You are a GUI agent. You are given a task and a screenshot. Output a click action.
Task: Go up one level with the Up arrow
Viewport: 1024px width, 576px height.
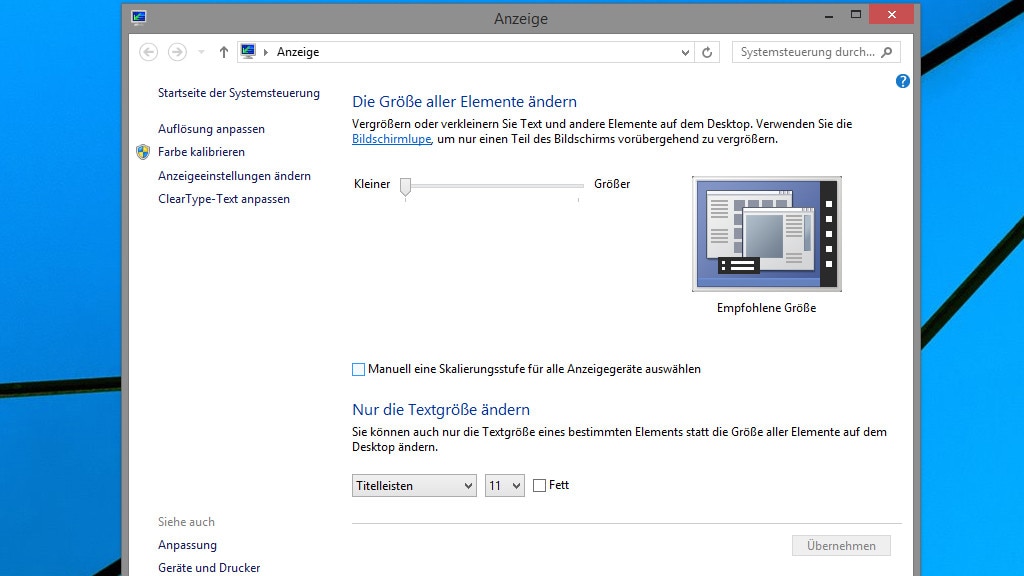point(224,52)
